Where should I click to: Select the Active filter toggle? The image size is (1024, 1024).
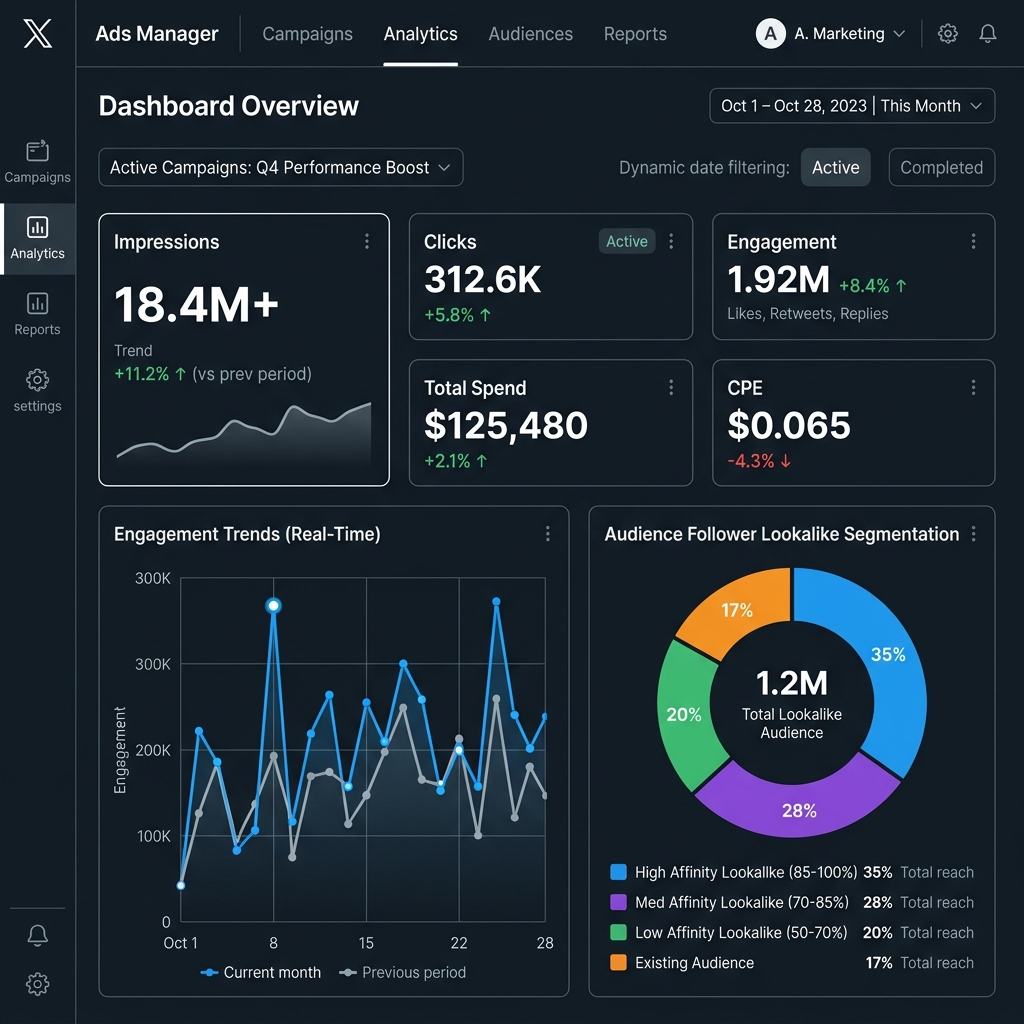pyautogui.click(x=835, y=167)
